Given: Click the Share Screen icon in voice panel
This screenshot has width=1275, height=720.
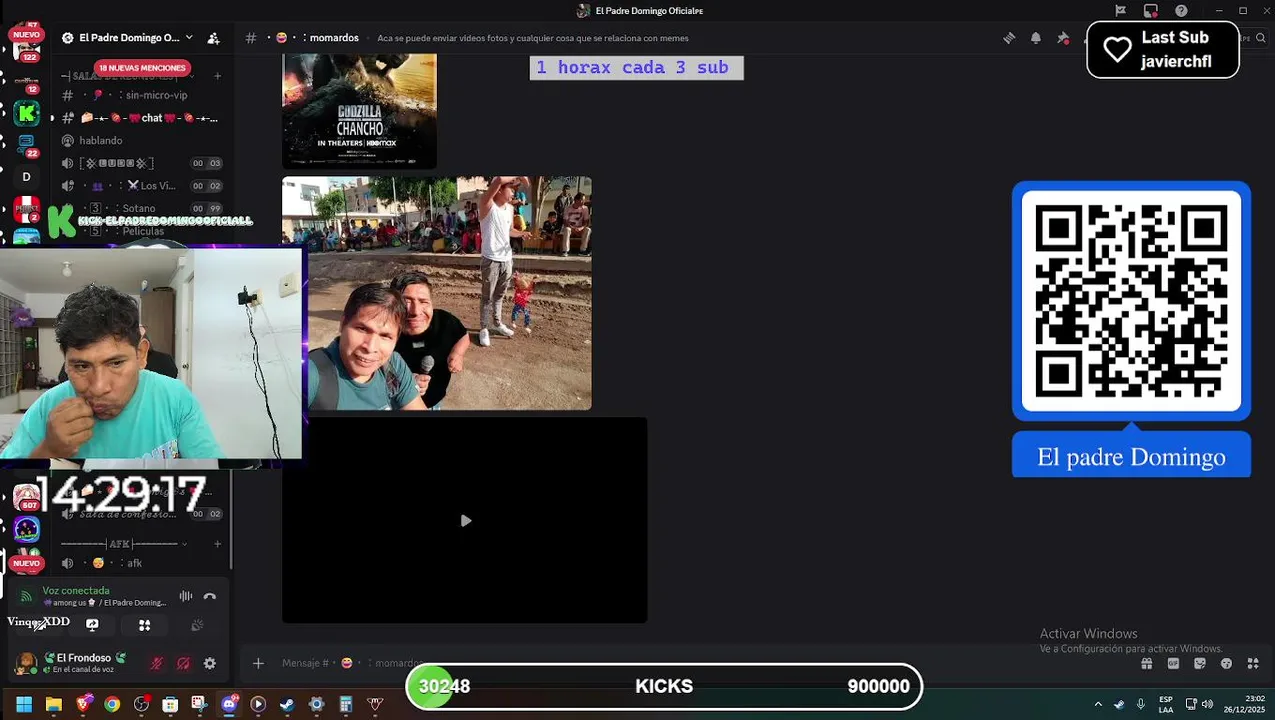Looking at the screenshot, I should coord(92,625).
